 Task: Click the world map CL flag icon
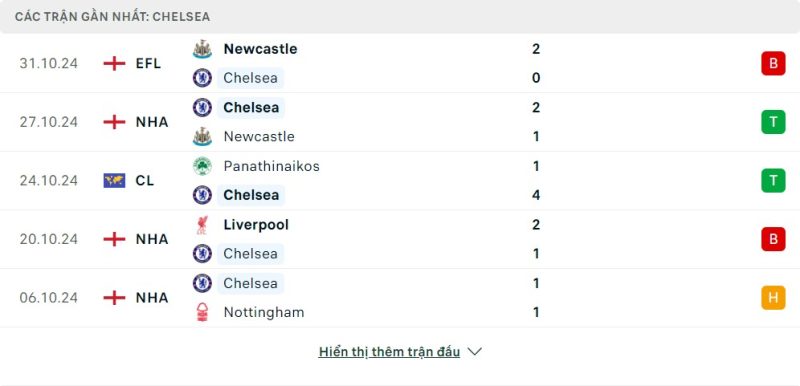[114, 181]
